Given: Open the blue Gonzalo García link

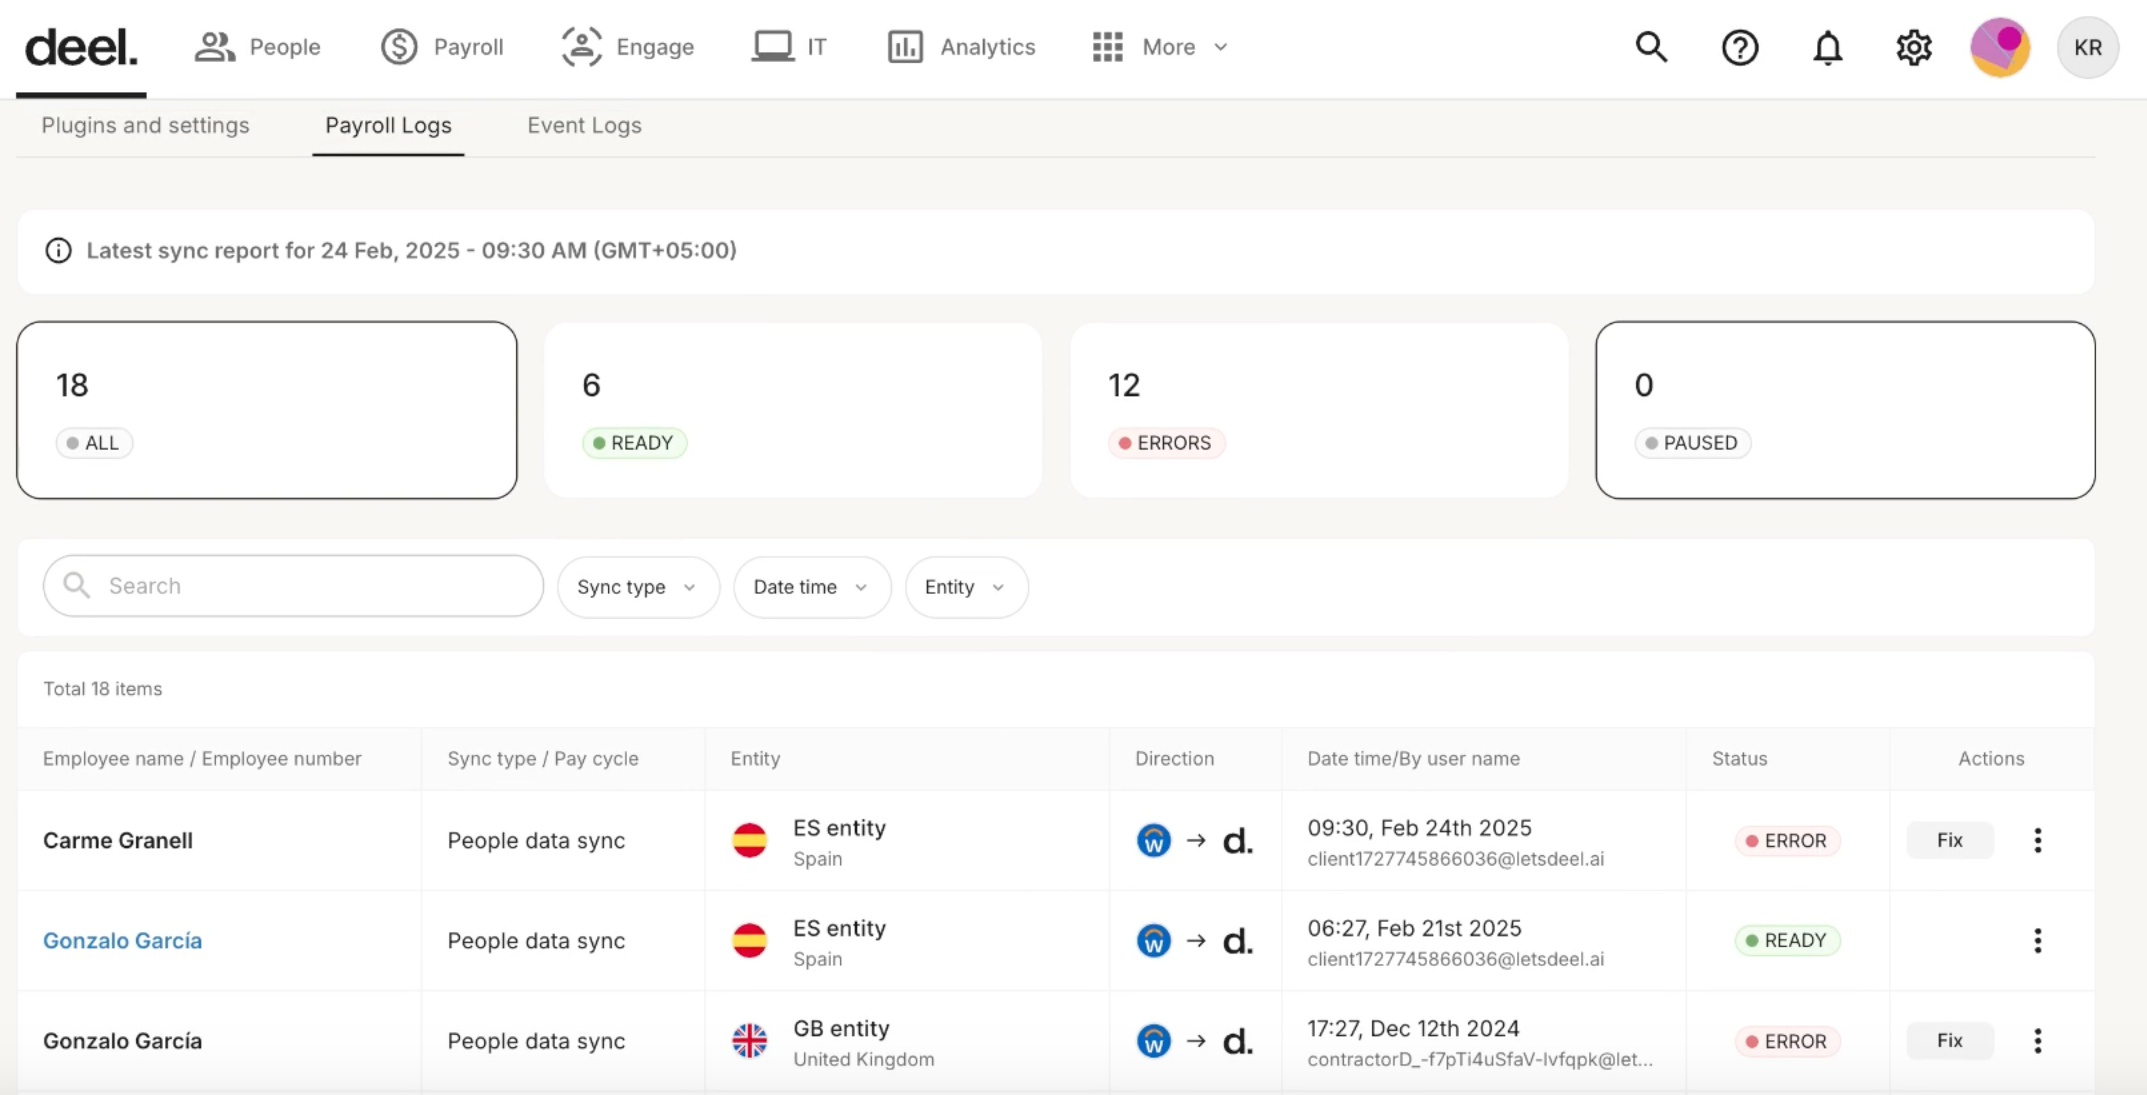Looking at the screenshot, I should [x=122, y=940].
